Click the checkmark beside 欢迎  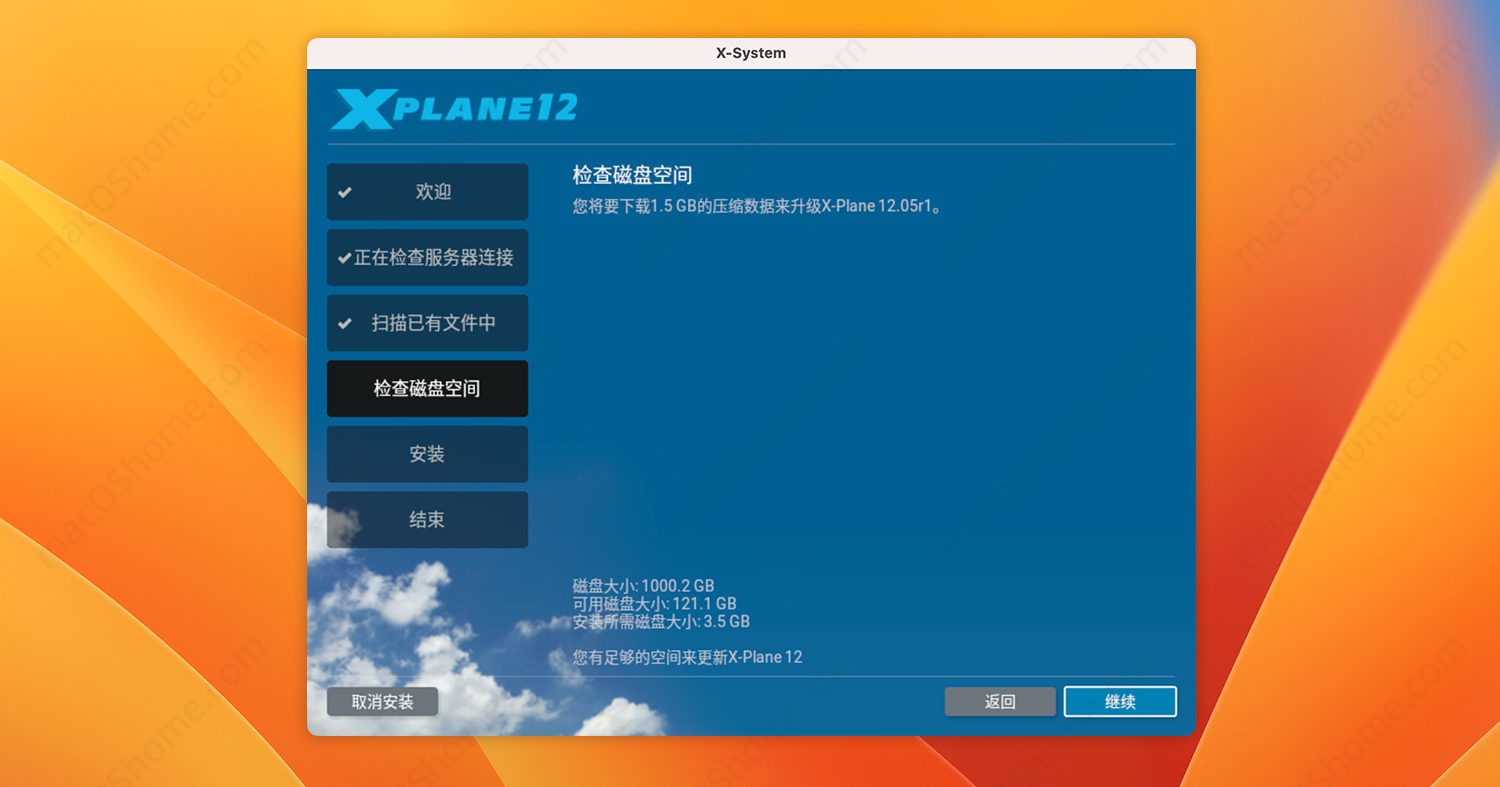(345, 192)
